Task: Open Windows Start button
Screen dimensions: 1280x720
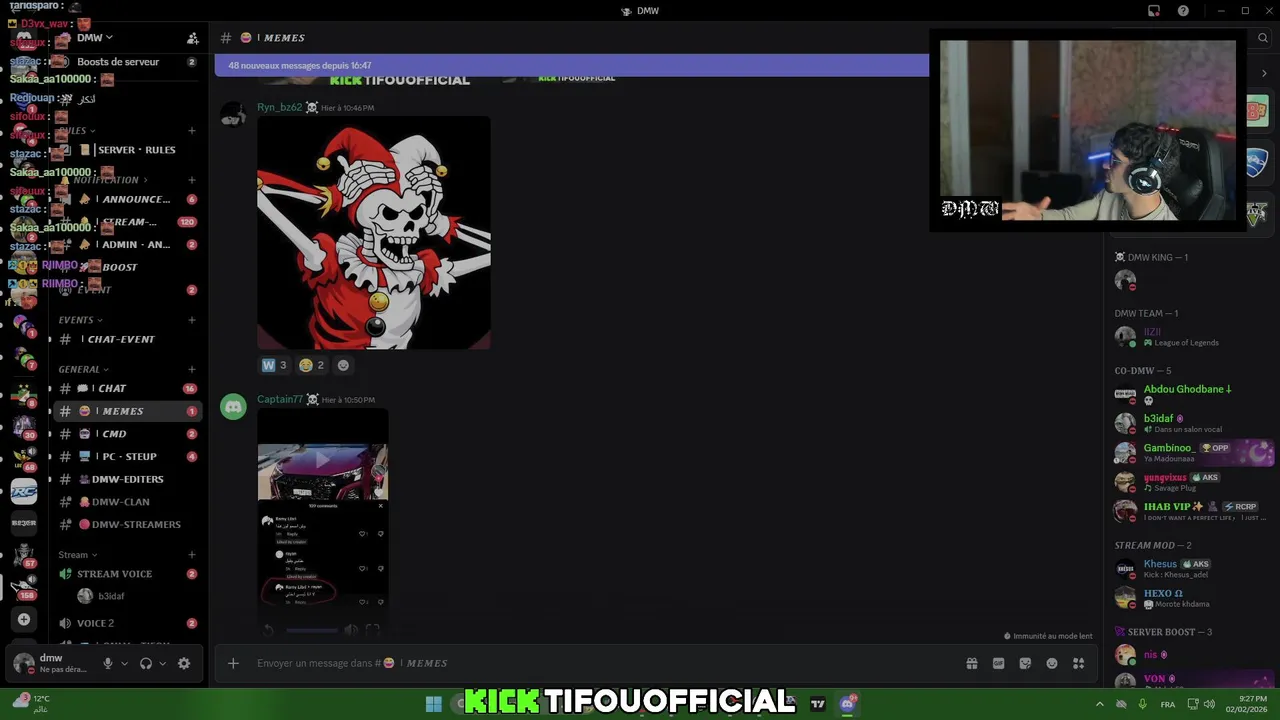Action: 434,704
